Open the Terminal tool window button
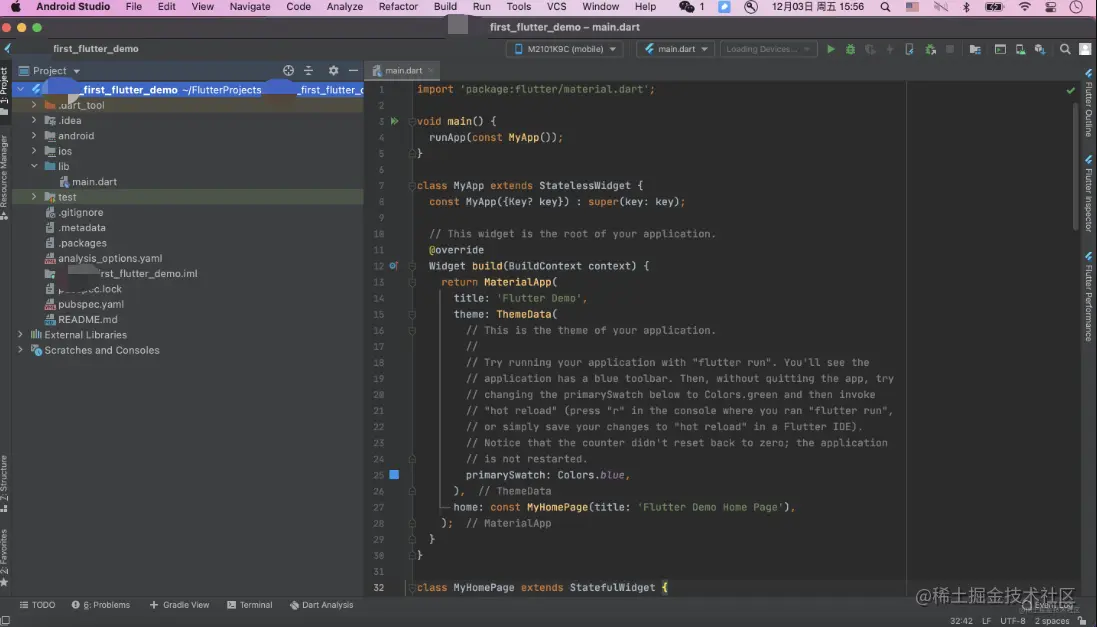The width and height of the screenshot is (1097, 627). point(250,605)
